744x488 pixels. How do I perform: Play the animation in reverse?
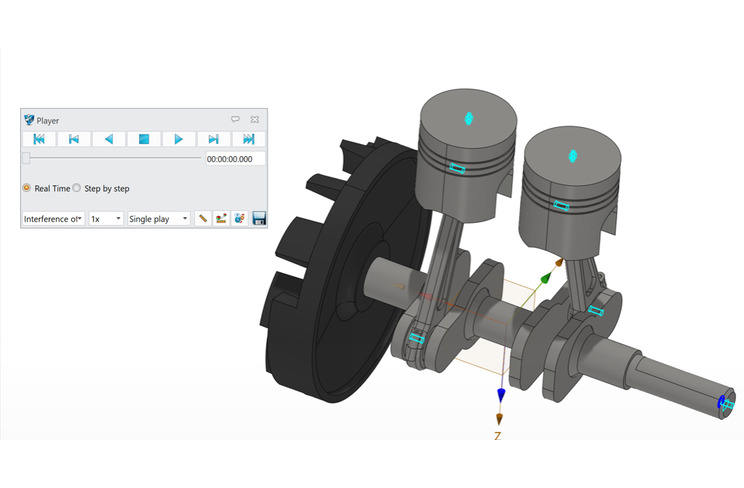[109, 139]
